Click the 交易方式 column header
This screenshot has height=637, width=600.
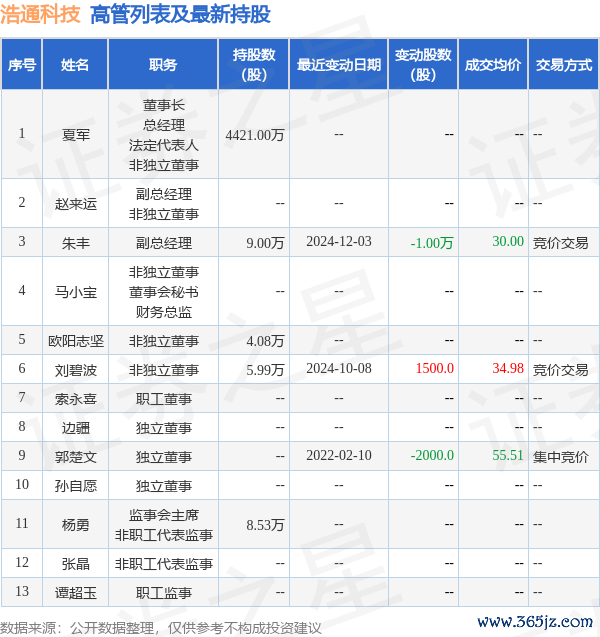pyautogui.click(x=564, y=64)
